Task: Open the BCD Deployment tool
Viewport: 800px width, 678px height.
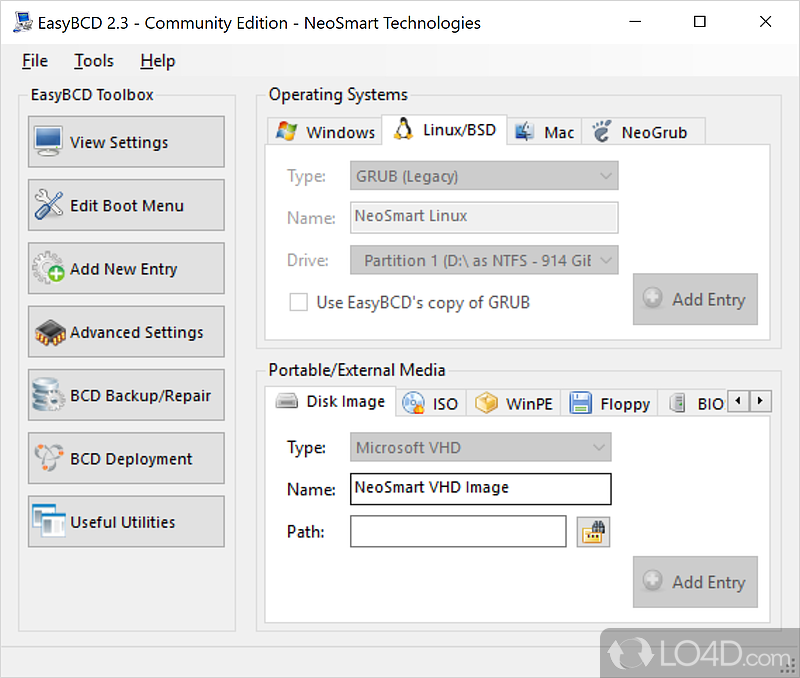Action: click(126, 459)
